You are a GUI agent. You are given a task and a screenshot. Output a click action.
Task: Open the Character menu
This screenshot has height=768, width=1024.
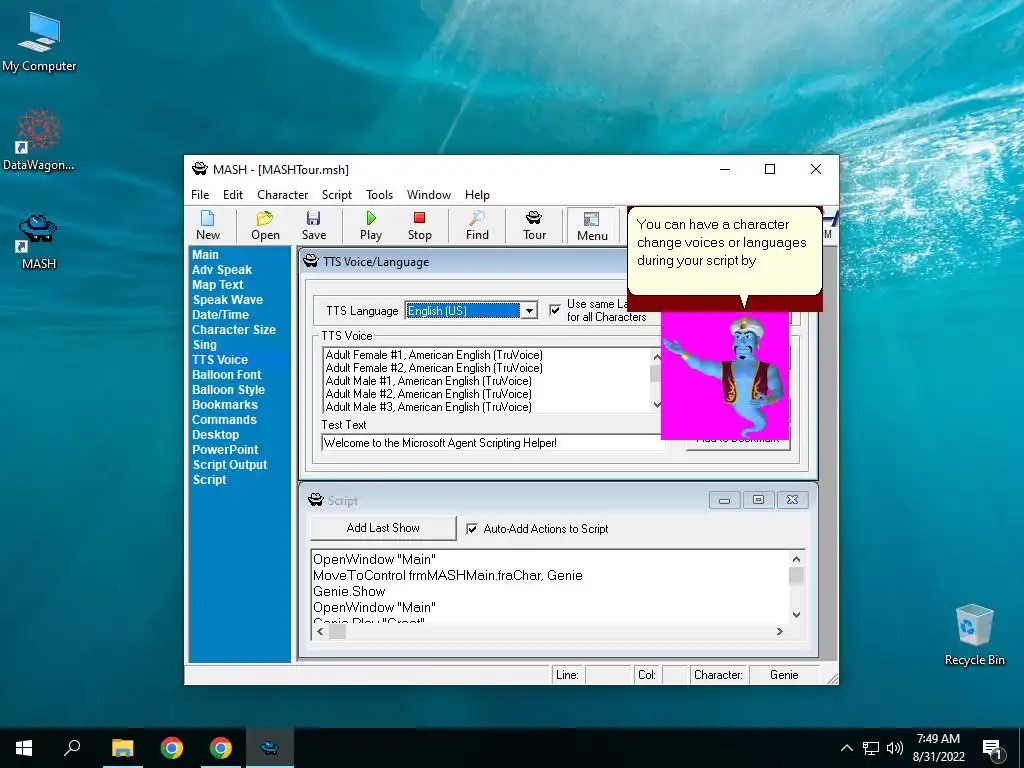282,195
